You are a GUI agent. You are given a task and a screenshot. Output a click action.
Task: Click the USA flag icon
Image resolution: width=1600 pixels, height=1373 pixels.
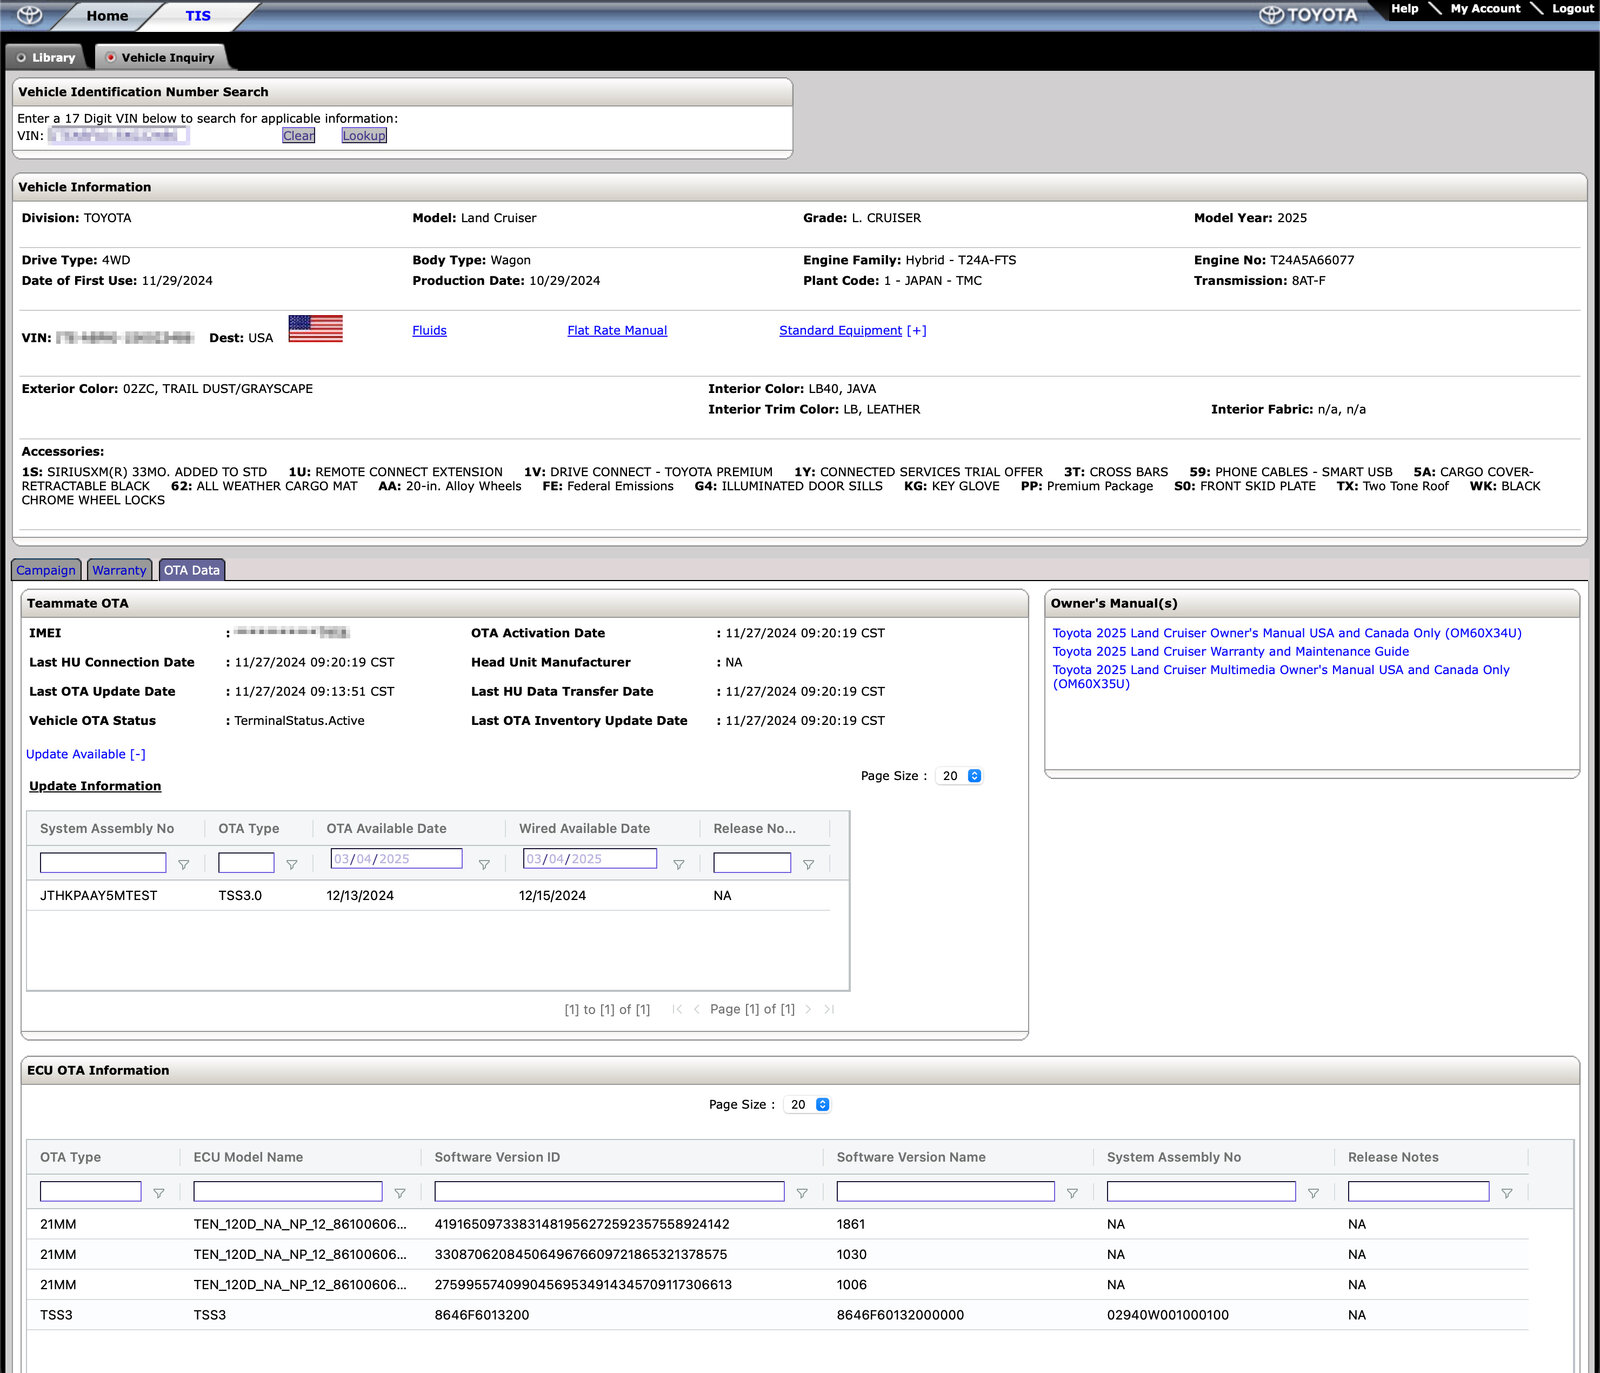315,328
